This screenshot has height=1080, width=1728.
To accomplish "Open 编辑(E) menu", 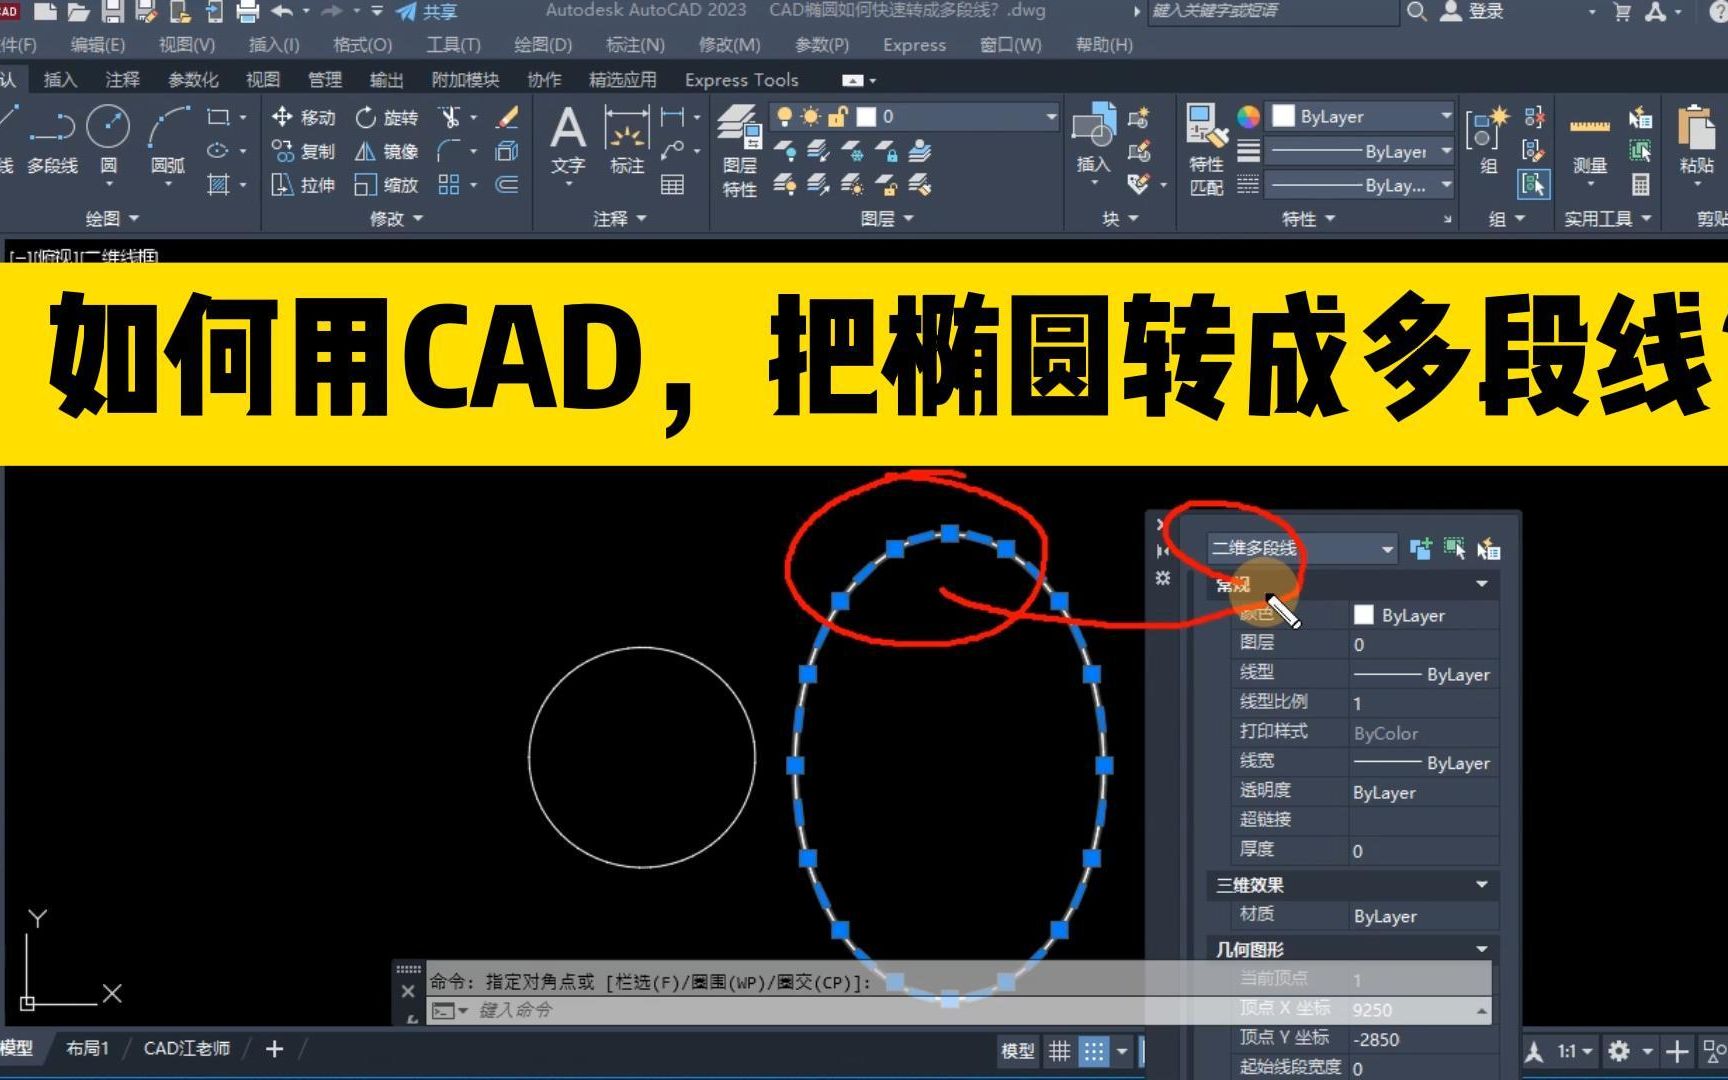I will click(x=98, y=45).
